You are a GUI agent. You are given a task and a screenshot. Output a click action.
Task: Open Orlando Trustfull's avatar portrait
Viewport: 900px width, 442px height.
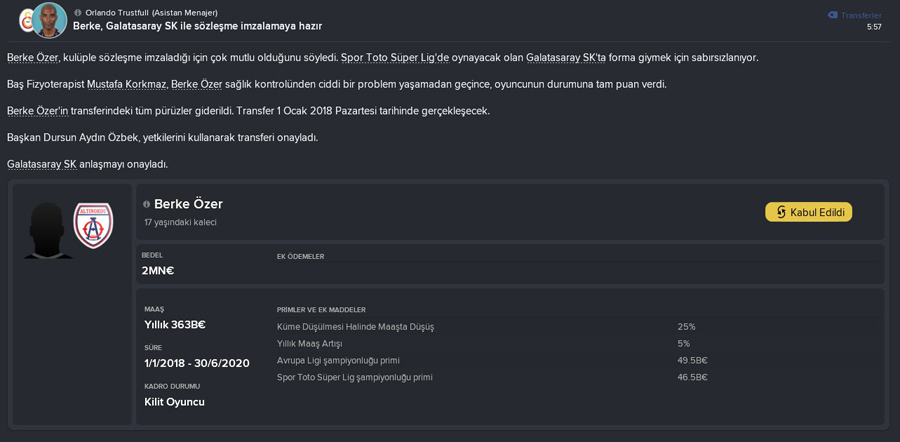(49, 20)
